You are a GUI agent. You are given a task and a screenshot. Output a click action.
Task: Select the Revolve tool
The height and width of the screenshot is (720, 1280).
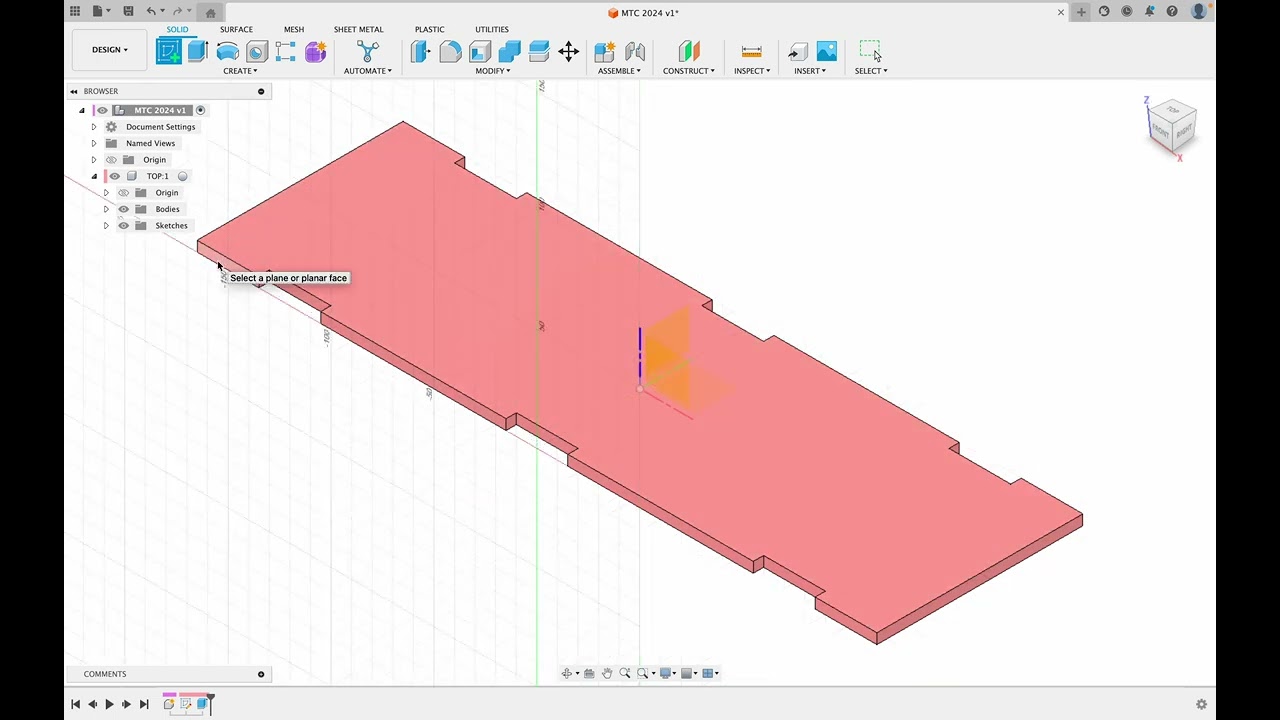[227, 52]
